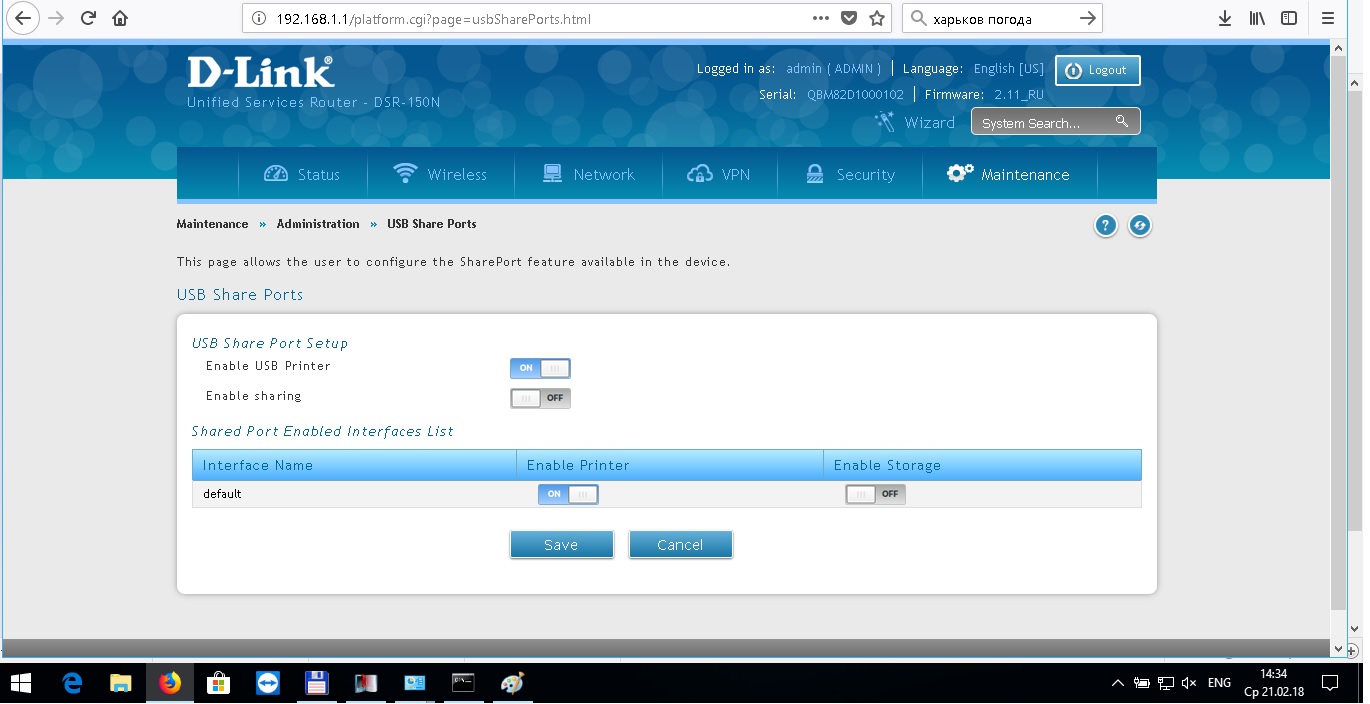Launch Microsoft Edge from the taskbar
This screenshot has height=704, width=1370.
click(x=72, y=684)
